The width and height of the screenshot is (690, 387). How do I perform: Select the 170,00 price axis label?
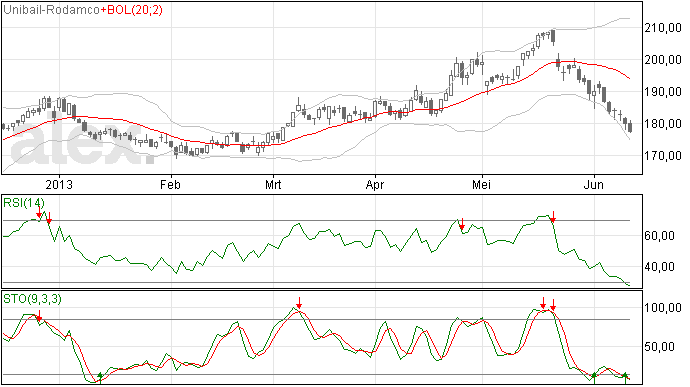coord(663,155)
